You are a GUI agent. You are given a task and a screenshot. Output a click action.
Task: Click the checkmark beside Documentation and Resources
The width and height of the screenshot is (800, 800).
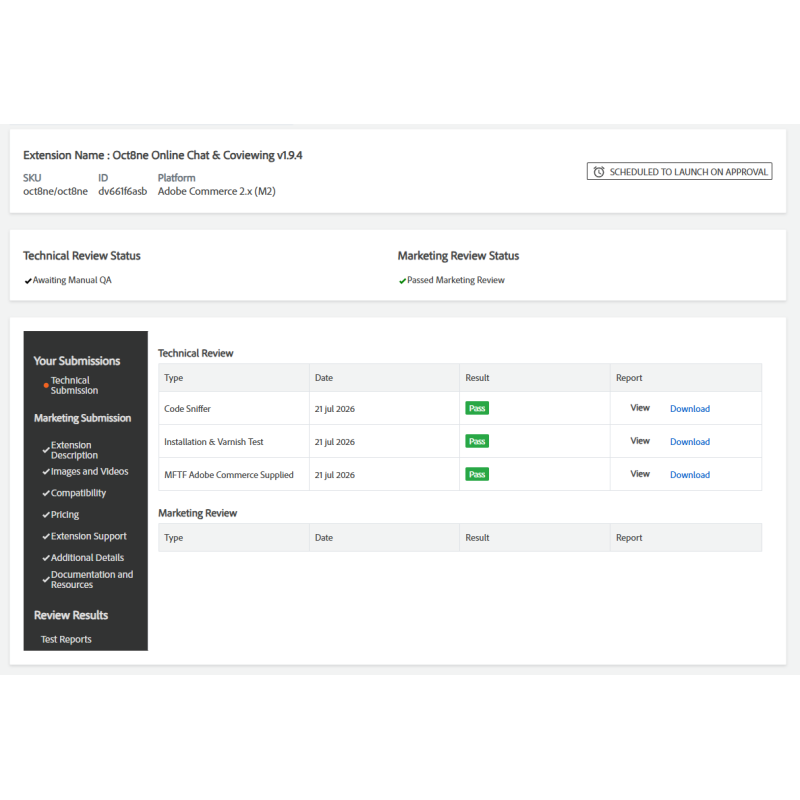pyautogui.click(x=46, y=580)
